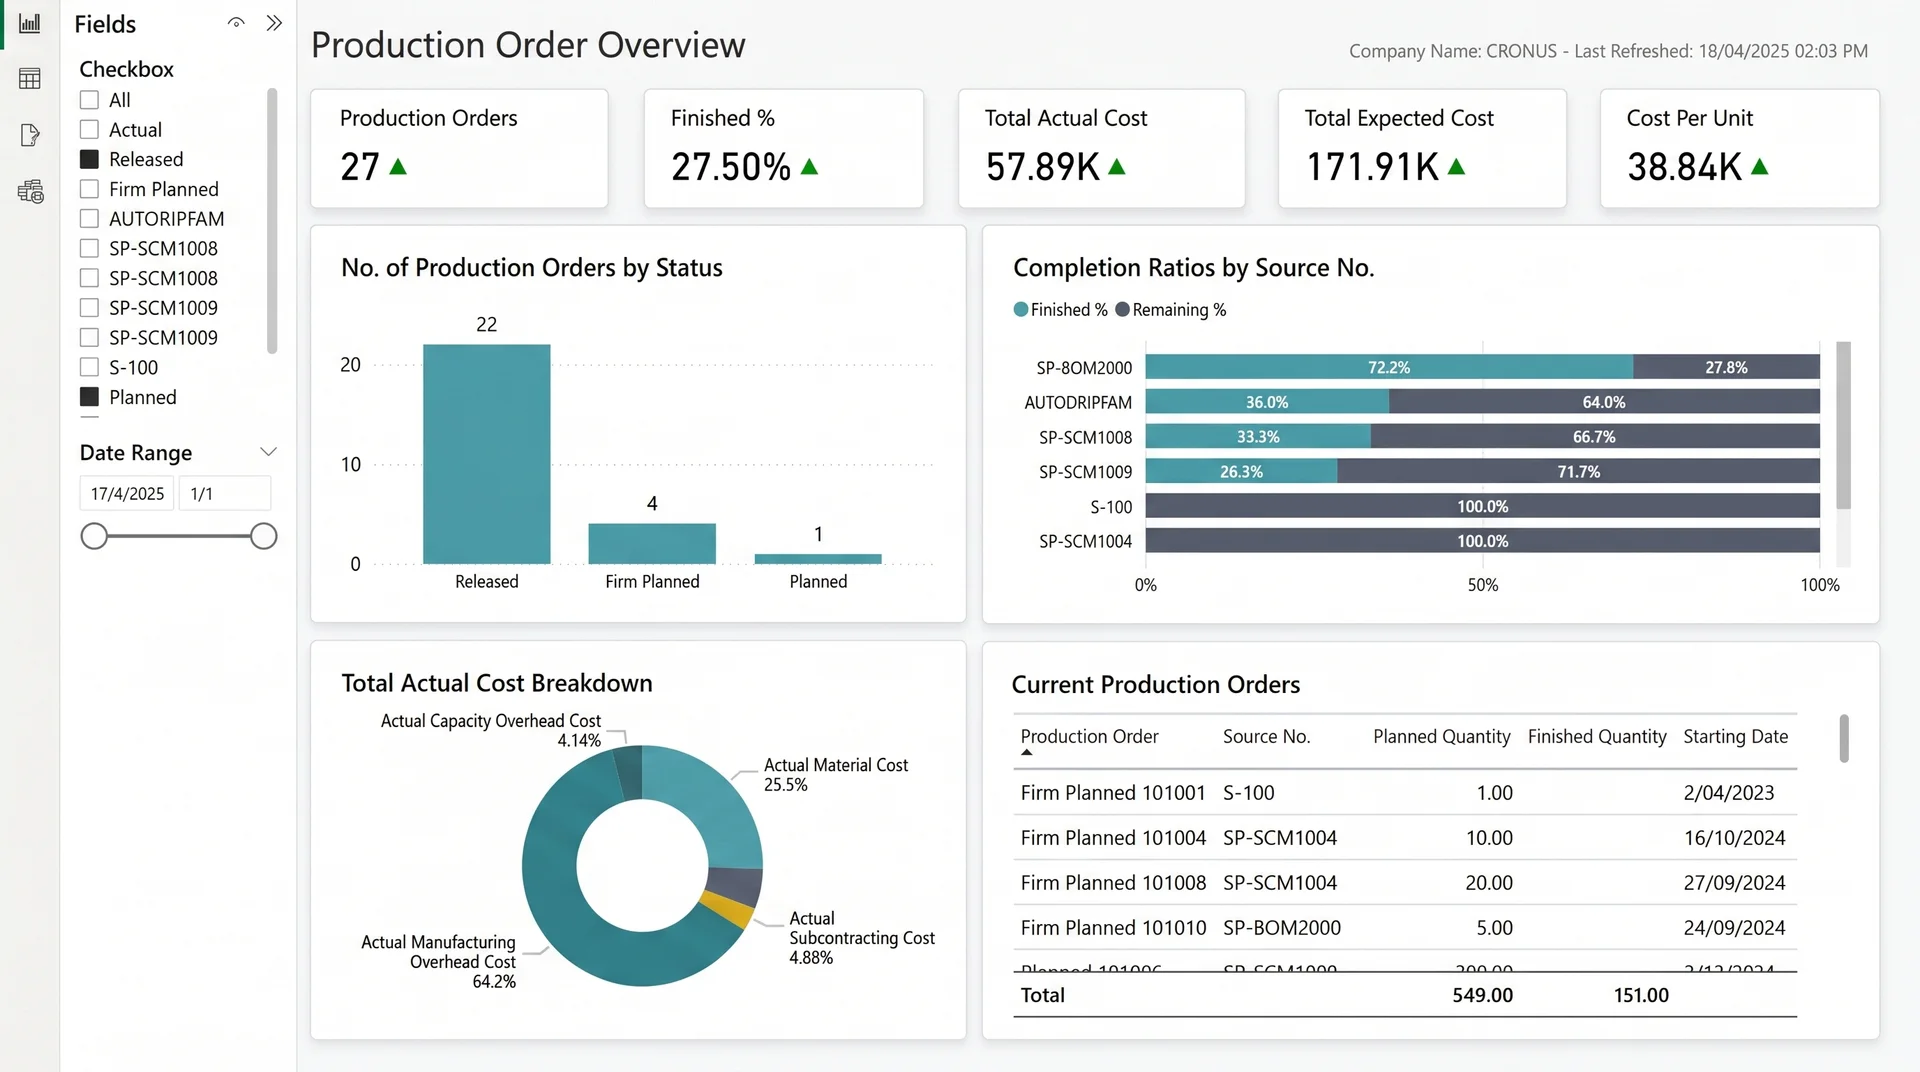1920x1072 pixels.
Task: Expand the Date Range chevron
Action: tap(268, 452)
